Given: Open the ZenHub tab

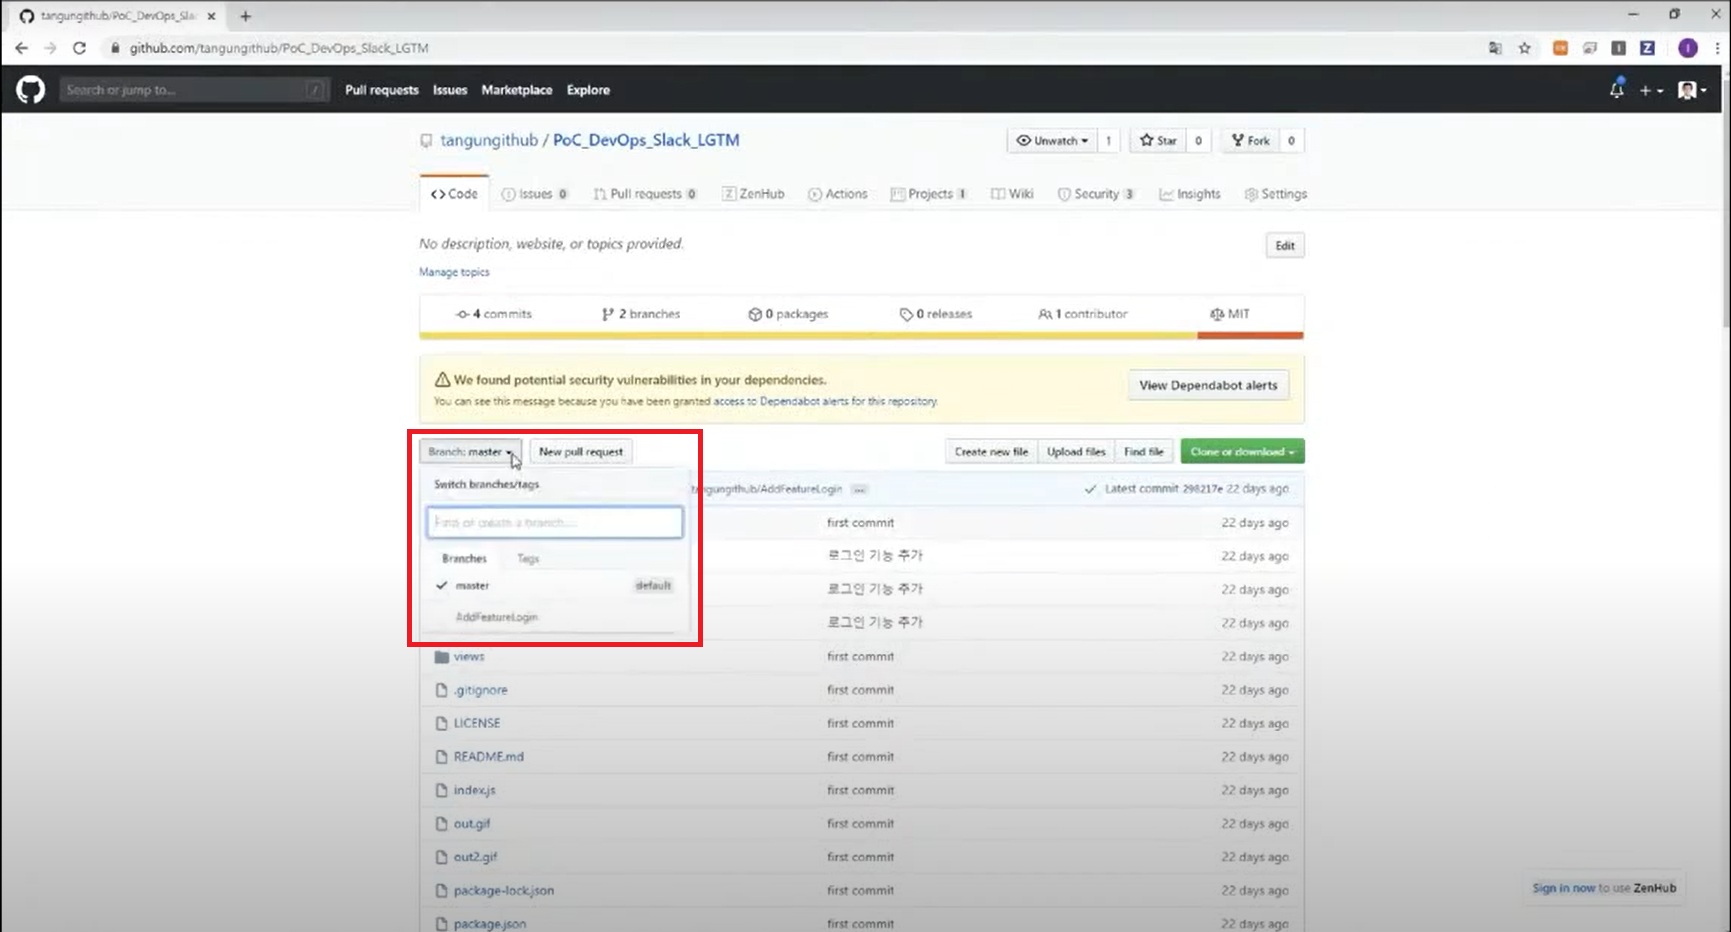Looking at the screenshot, I should [753, 194].
